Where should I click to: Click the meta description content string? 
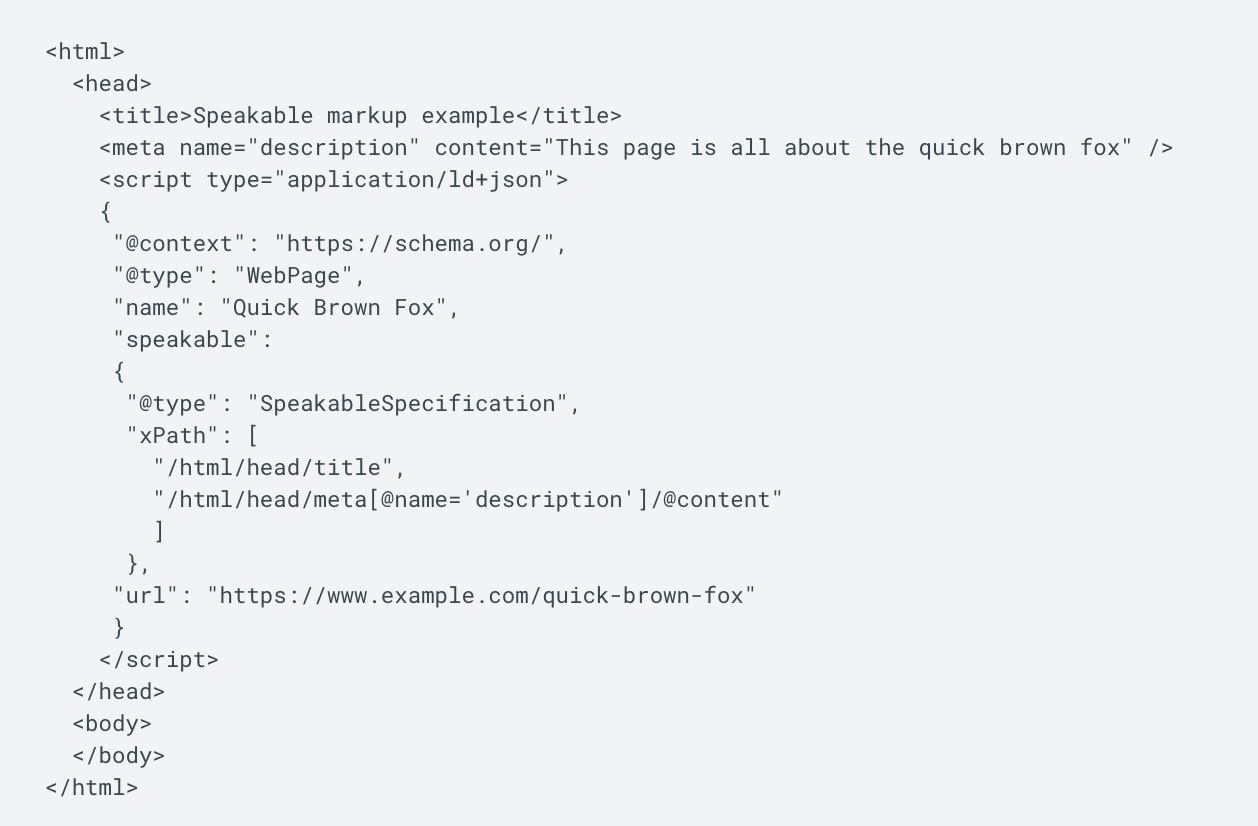[838, 148]
